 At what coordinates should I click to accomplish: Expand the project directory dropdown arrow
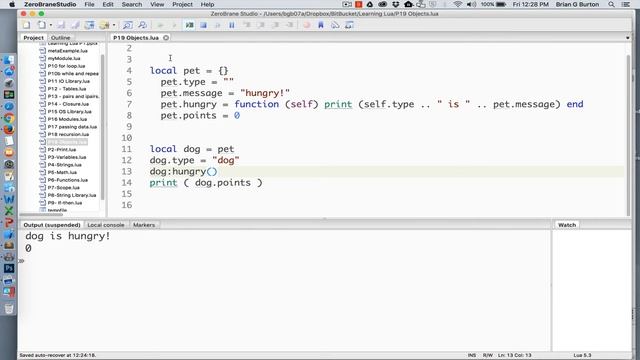114,25
